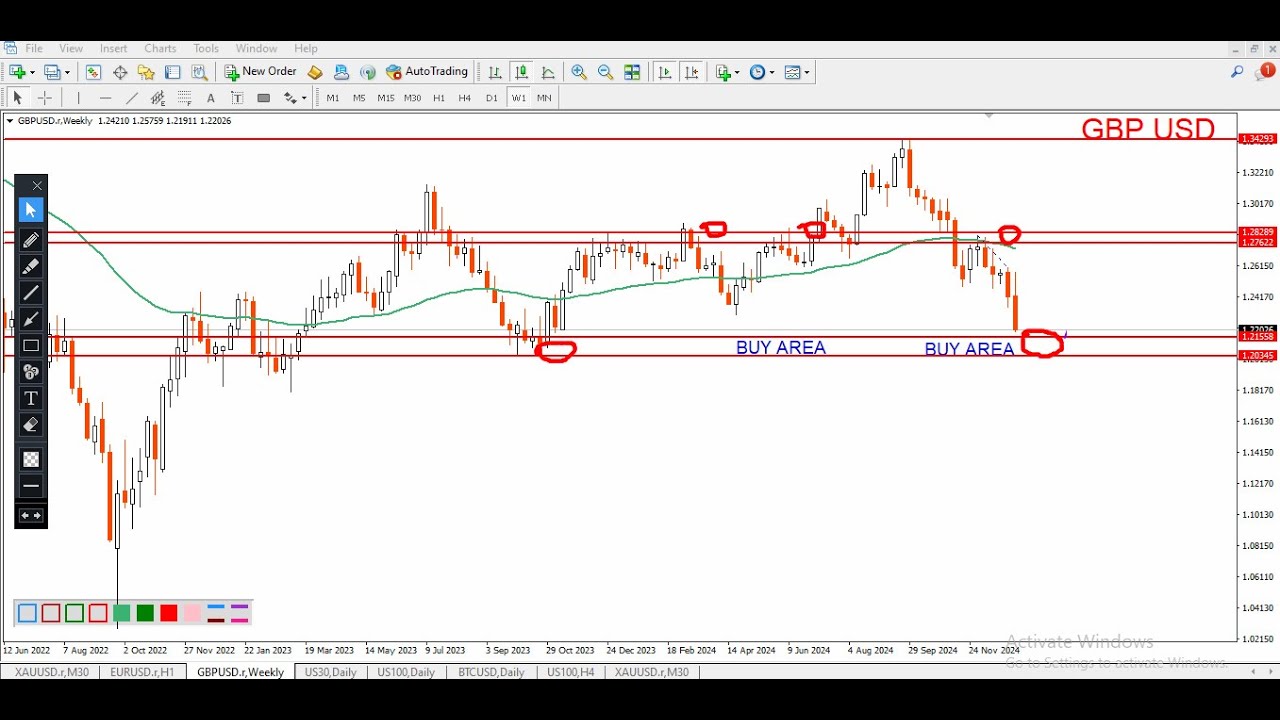This screenshot has width=1280, height=720.
Task: Toggle the AutoTrading button
Action: [x=427, y=72]
